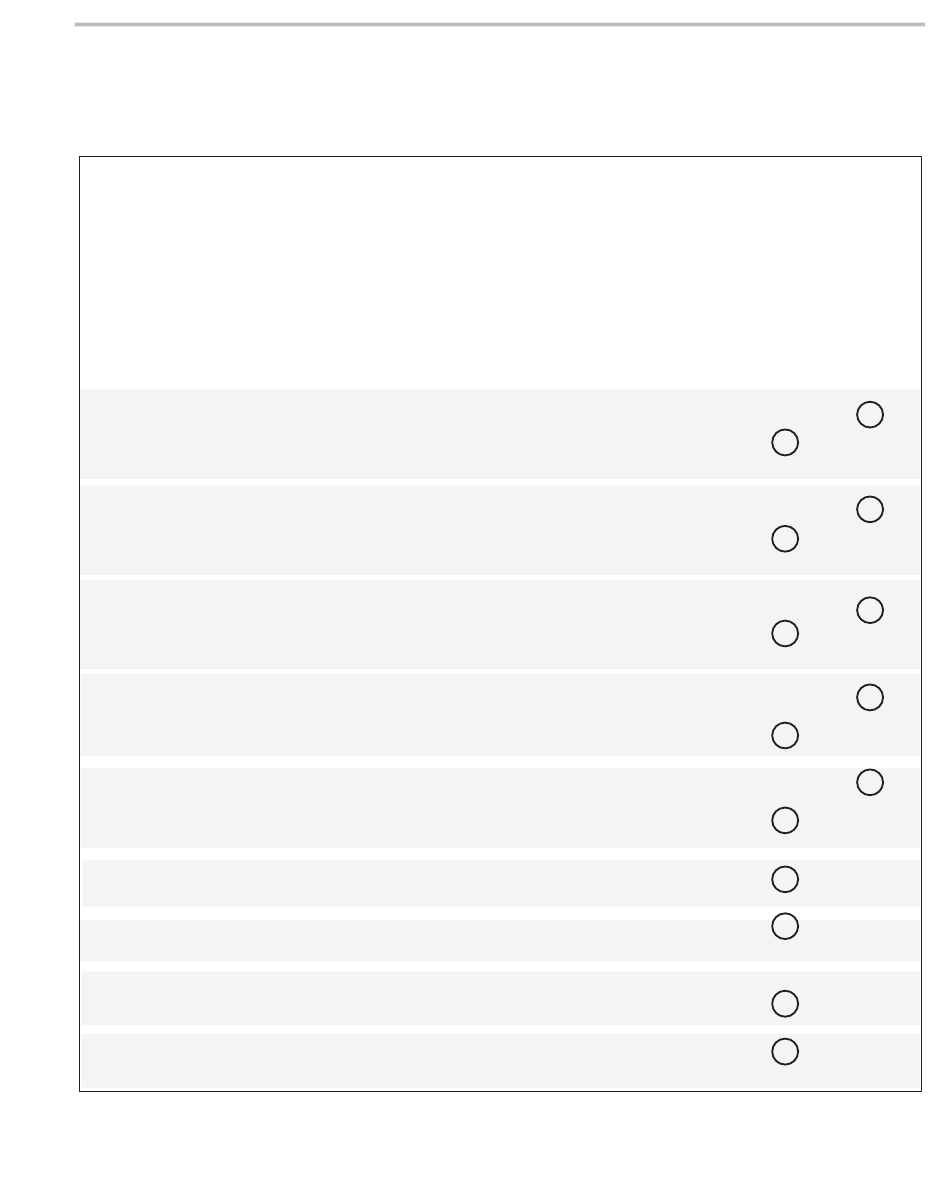Click the empty left area of the third shaded row
The width and height of the screenshot is (950, 1201).
400,623
